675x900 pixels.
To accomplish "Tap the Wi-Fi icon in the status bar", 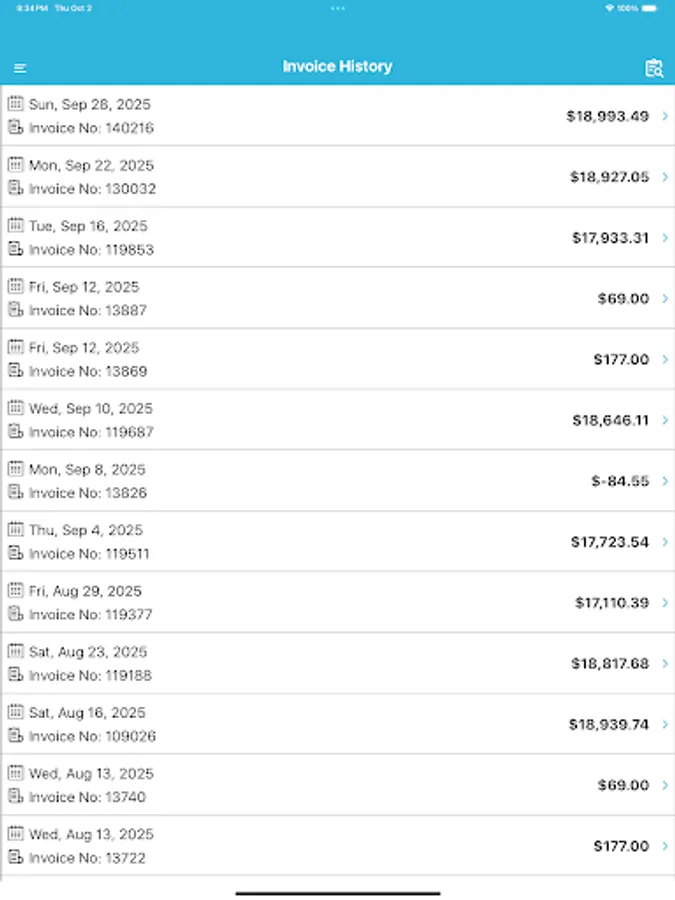I will point(610,6).
